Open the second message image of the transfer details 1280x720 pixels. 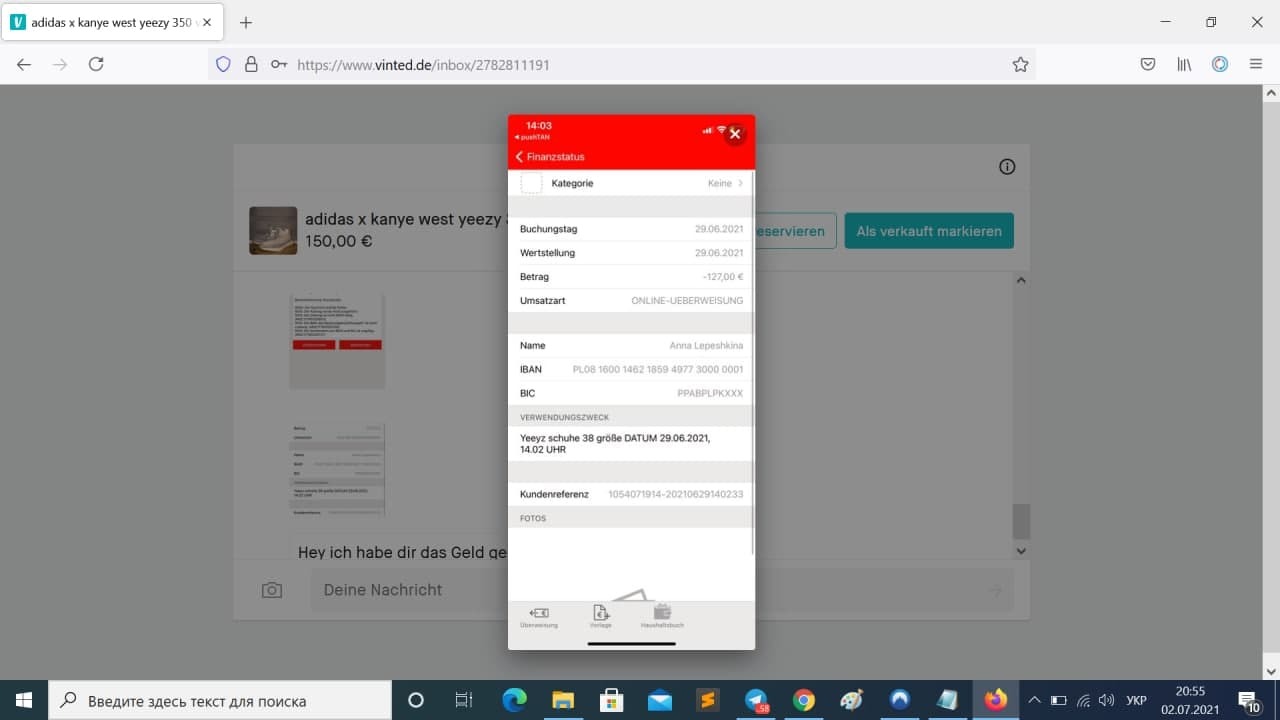click(337, 470)
